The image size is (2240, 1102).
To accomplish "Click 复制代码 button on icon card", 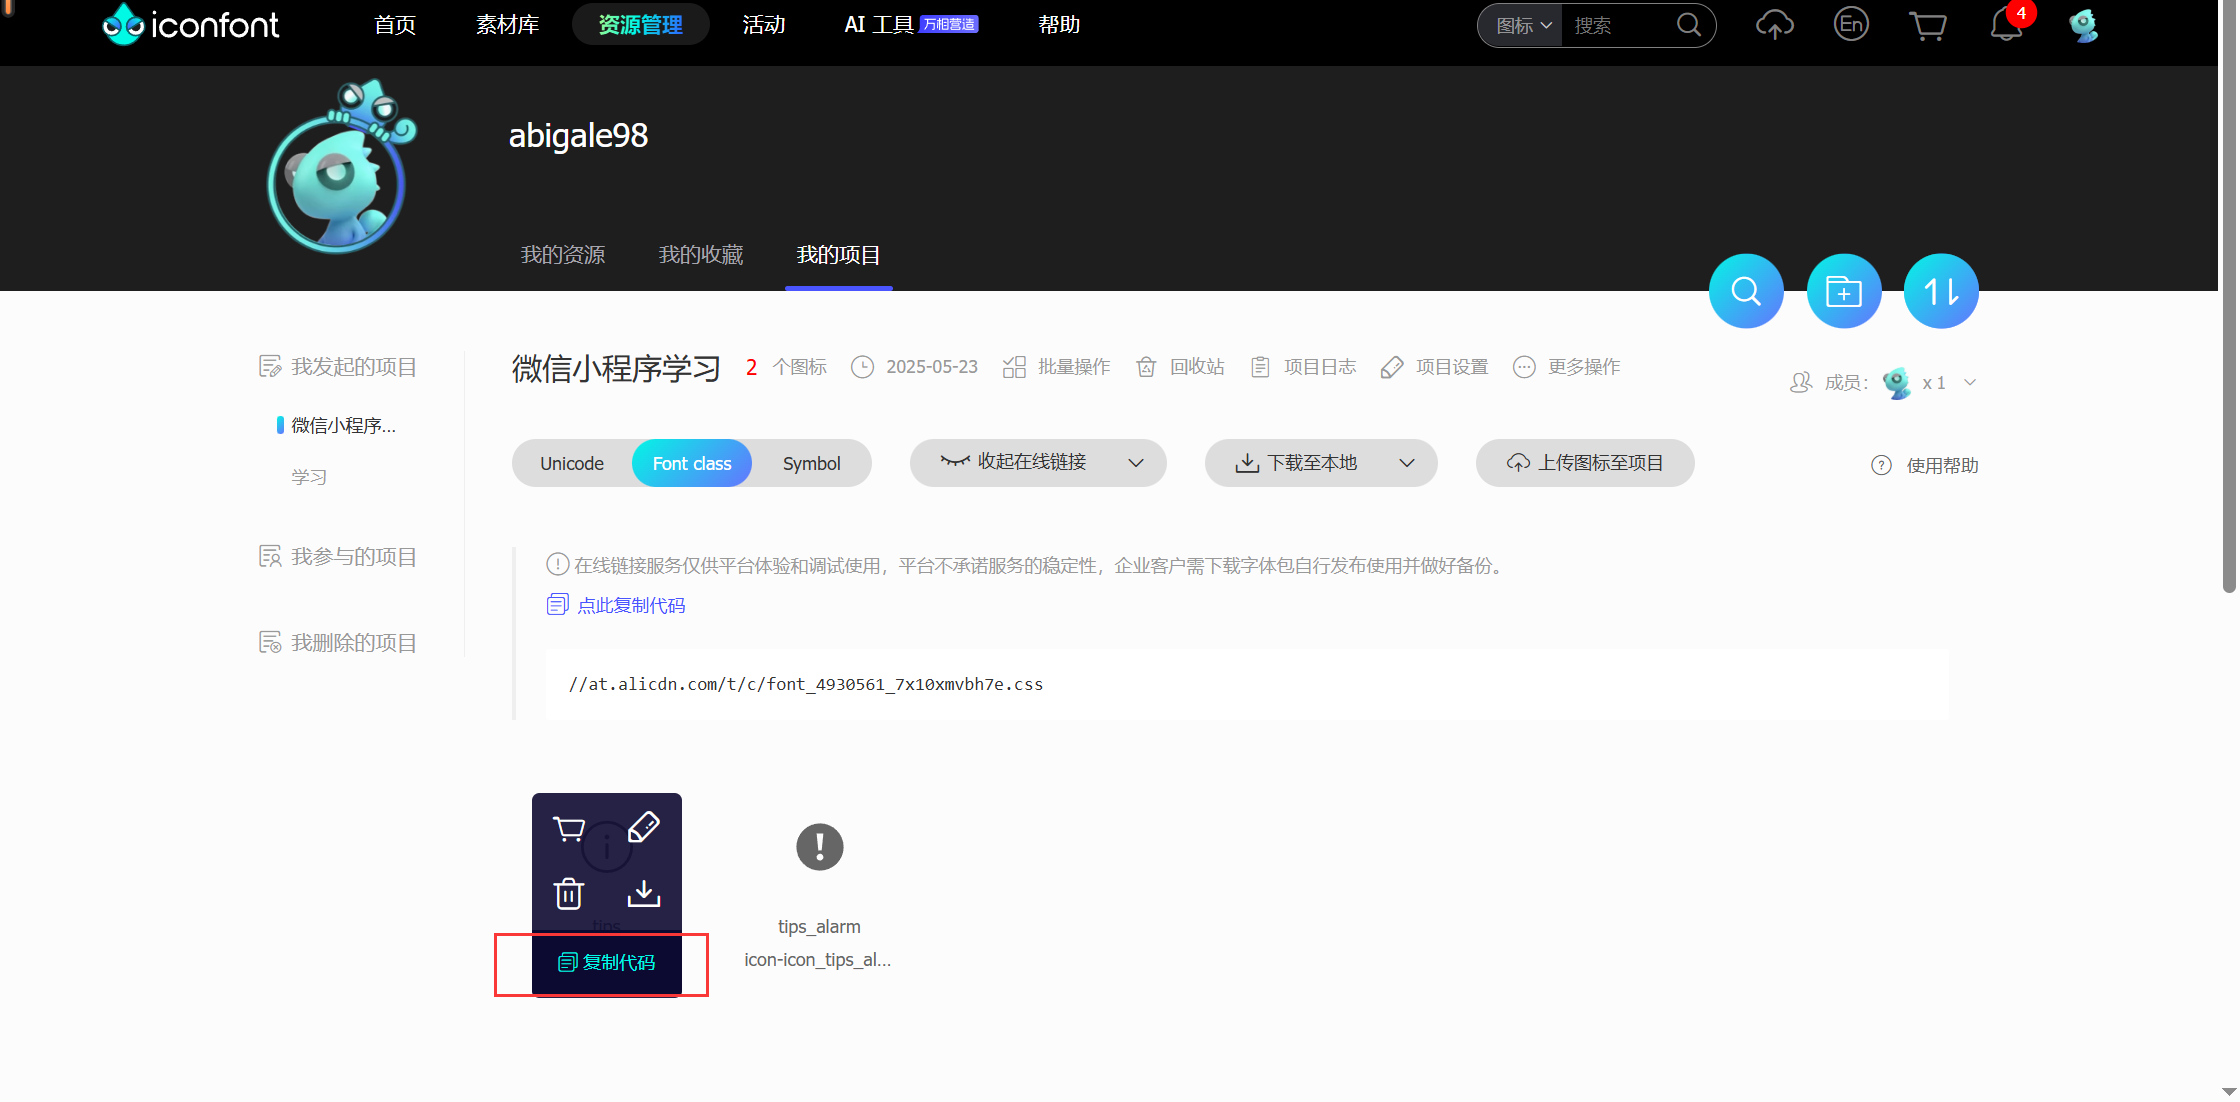I will [x=607, y=962].
